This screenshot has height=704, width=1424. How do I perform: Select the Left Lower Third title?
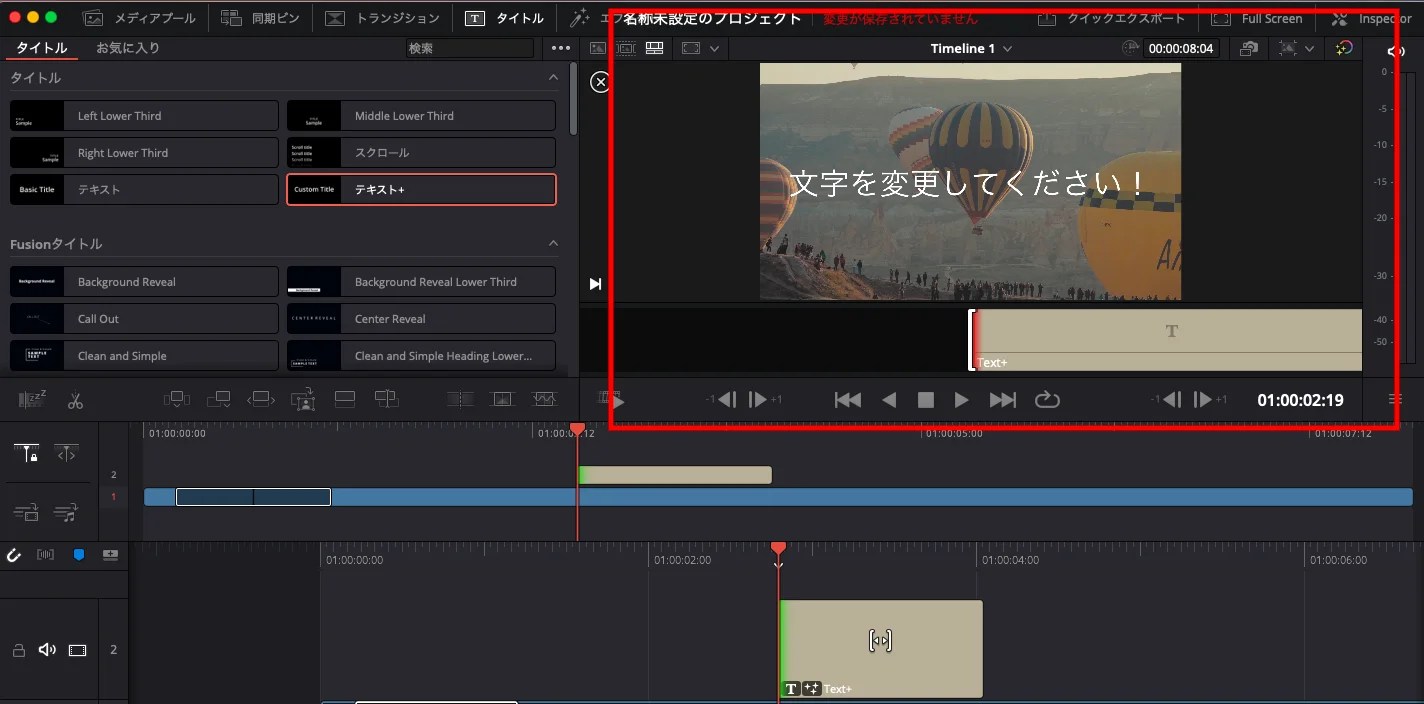tap(144, 116)
